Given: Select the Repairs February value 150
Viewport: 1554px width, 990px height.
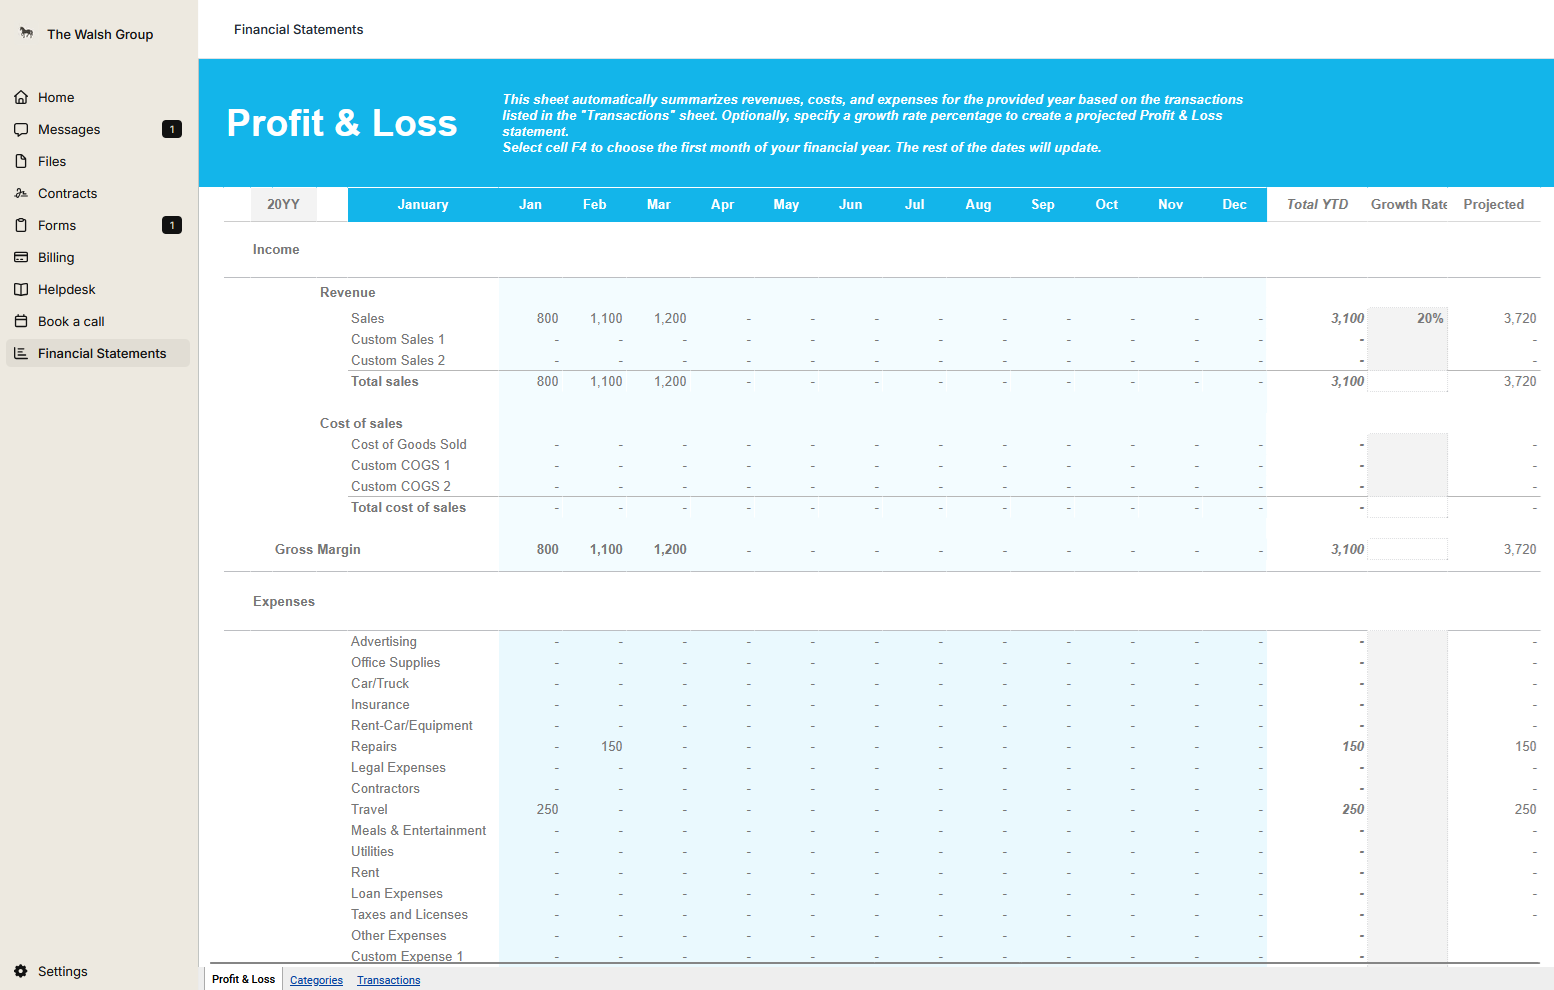Looking at the screenshot, I should pyautogui.click(x=612, y=746).
